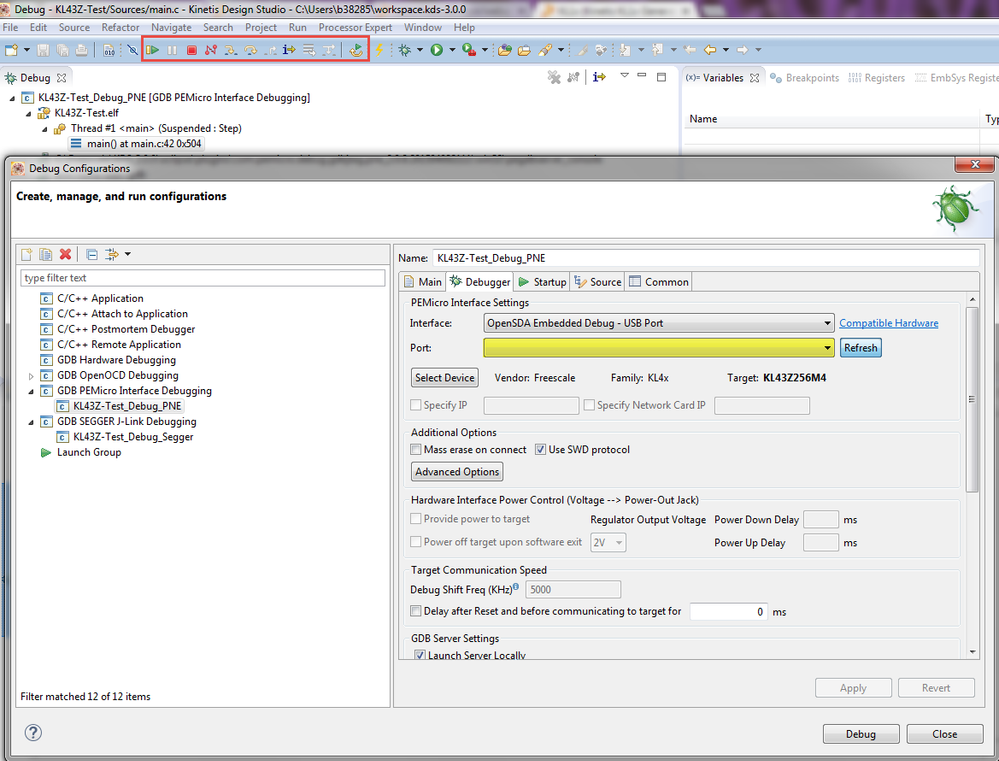Open the Compatible Hardware link

click(889, 323)
